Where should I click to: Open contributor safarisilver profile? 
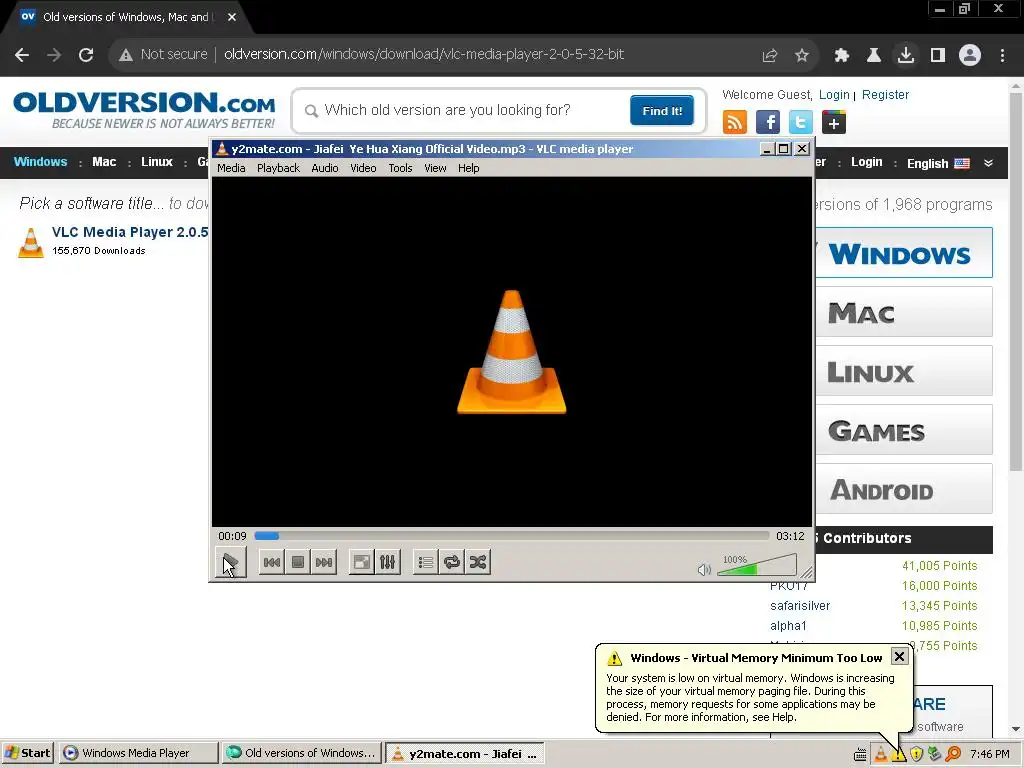(x=800, y=605)
